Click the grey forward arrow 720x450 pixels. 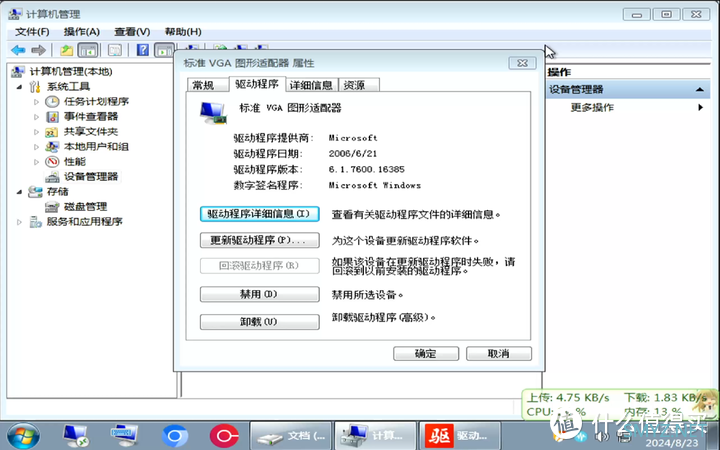coord(39,50)
